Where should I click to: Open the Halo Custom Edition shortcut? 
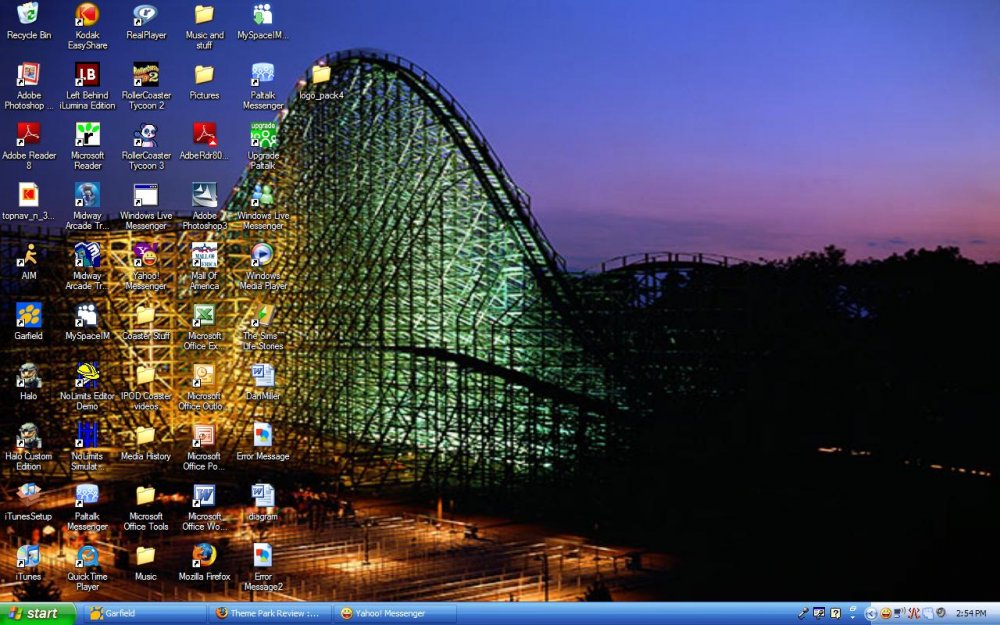pos(29,435)
